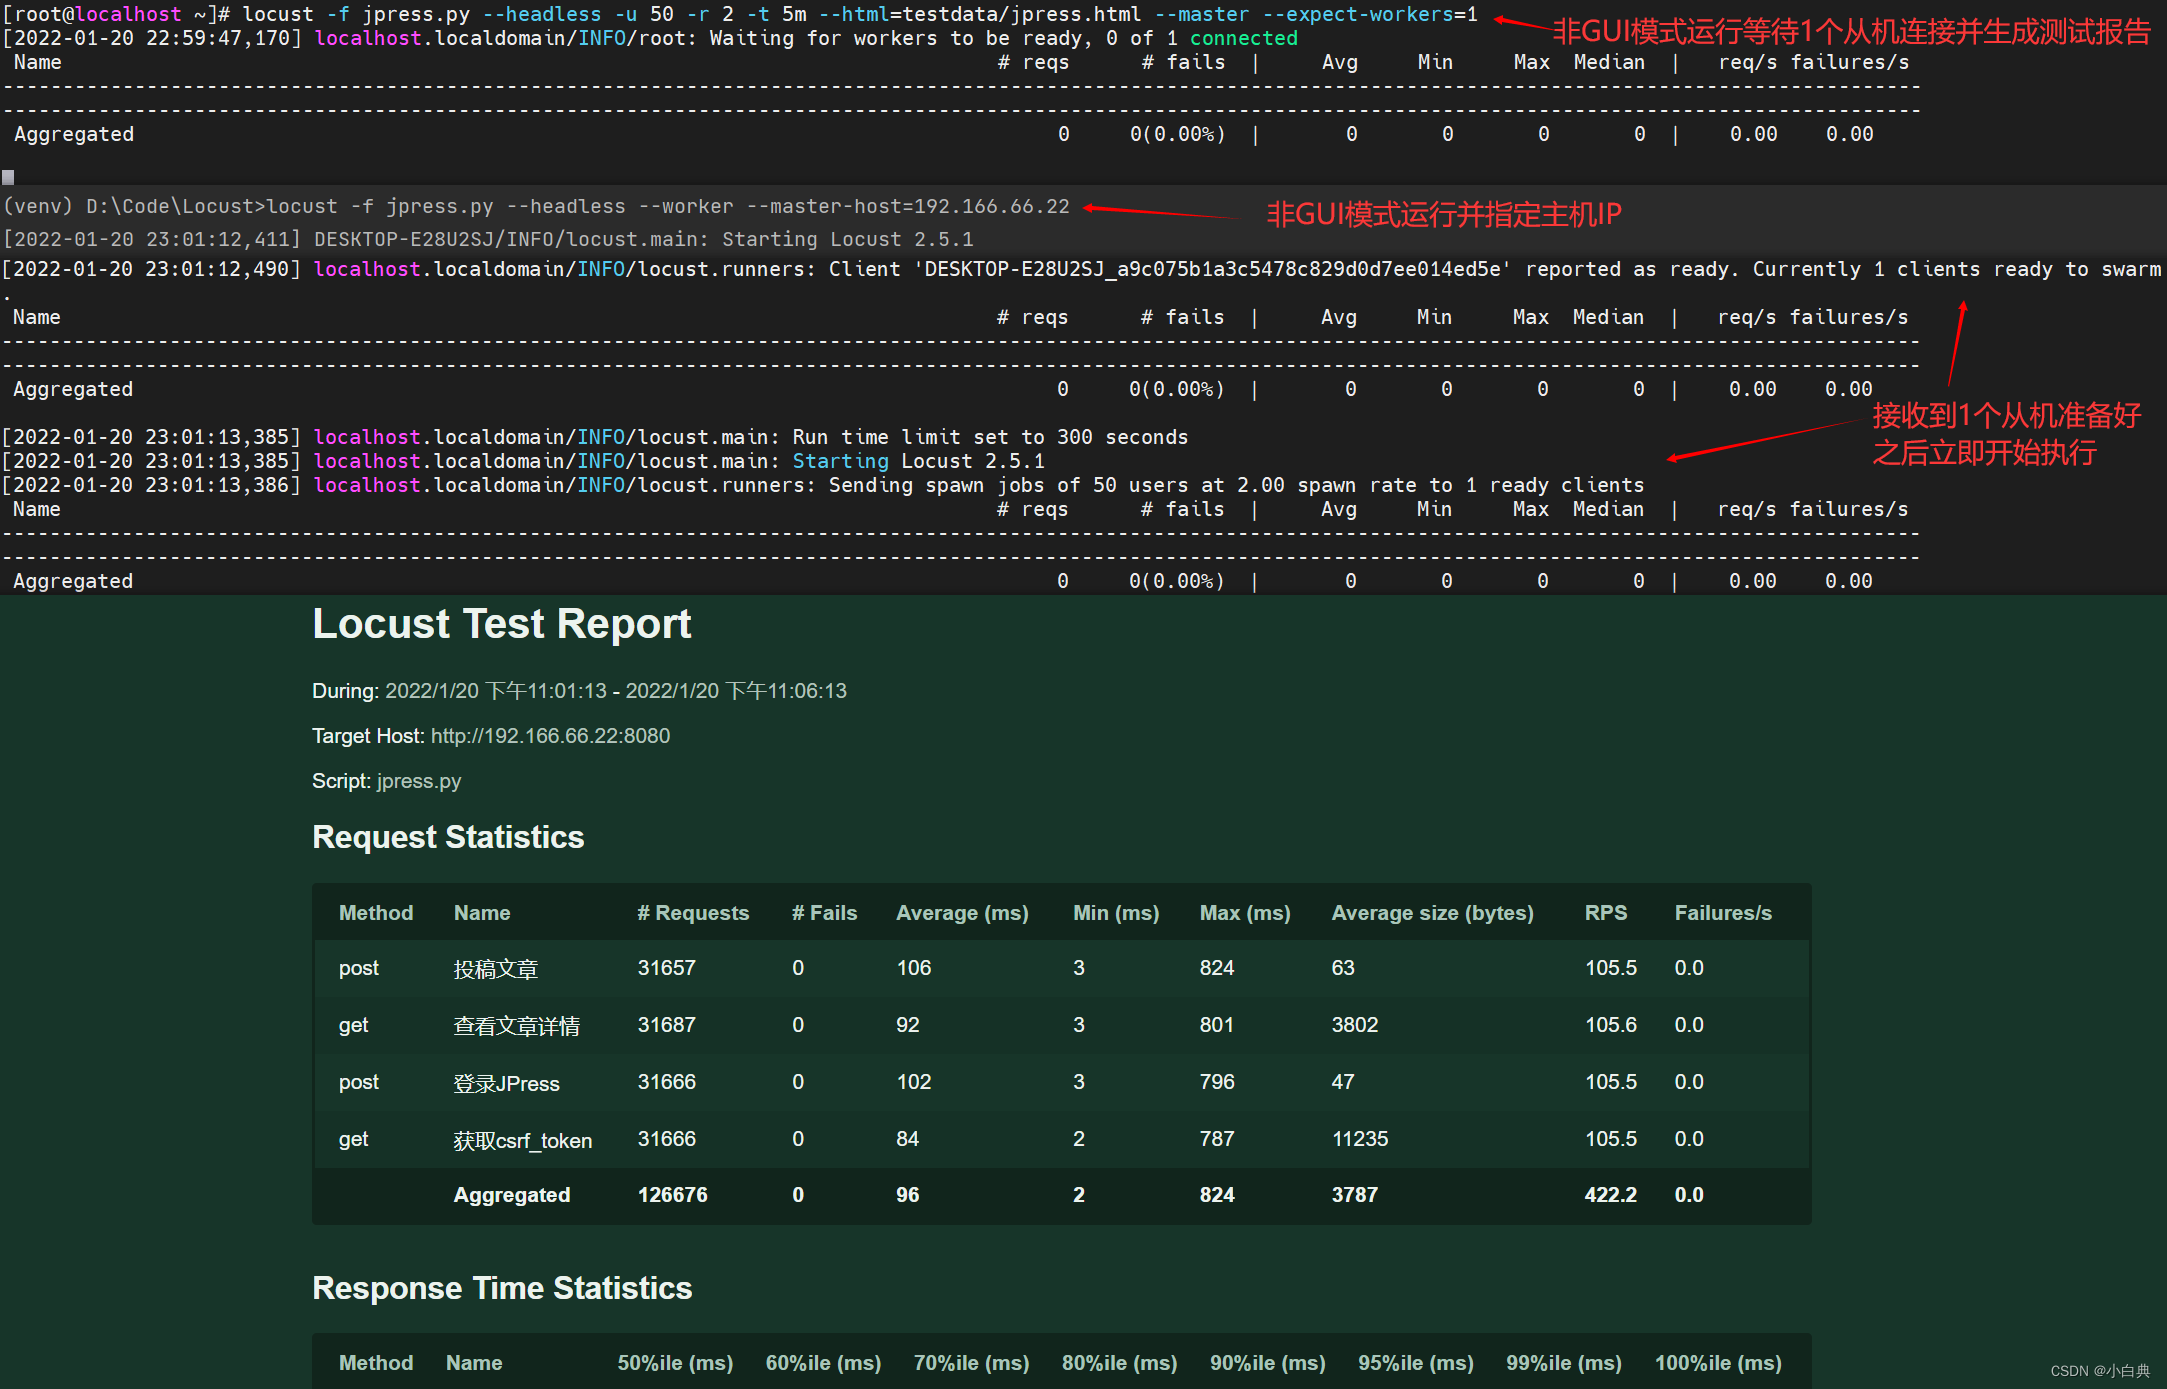The width and height of the screenshot is (2167, 1389).
Task: Click the Min (ms) column header
Action: click(x=1116, y=913)
